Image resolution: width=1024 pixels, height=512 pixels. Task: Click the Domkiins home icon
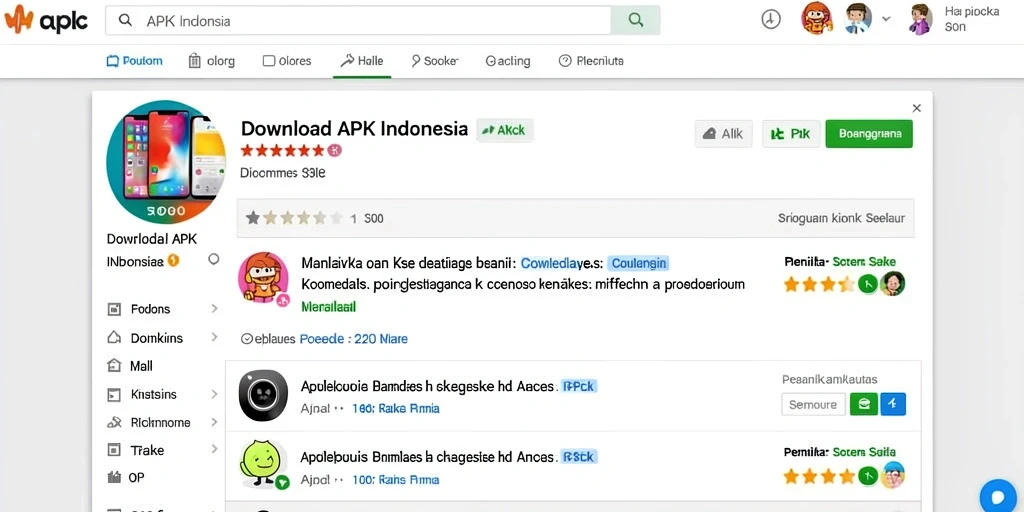click(x=114, y=338)
